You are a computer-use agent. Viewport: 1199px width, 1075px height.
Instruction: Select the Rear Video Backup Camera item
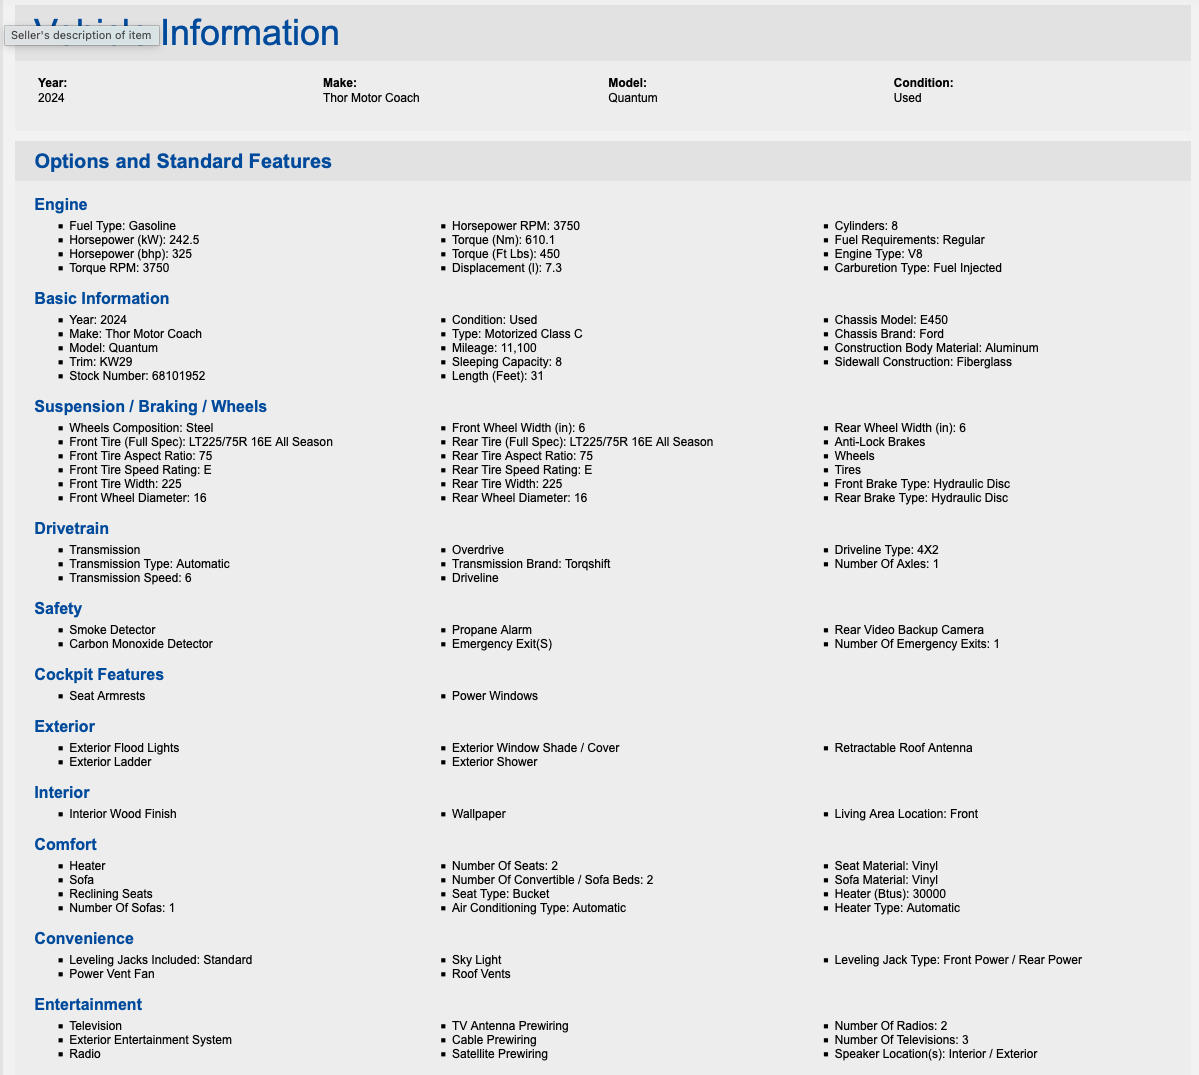point(908,630)
